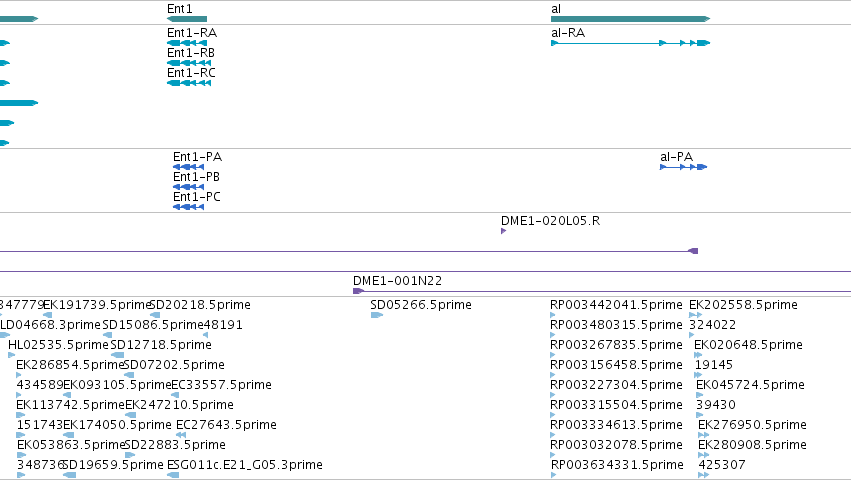Click the EC33557.5prime label

(221, 385)
